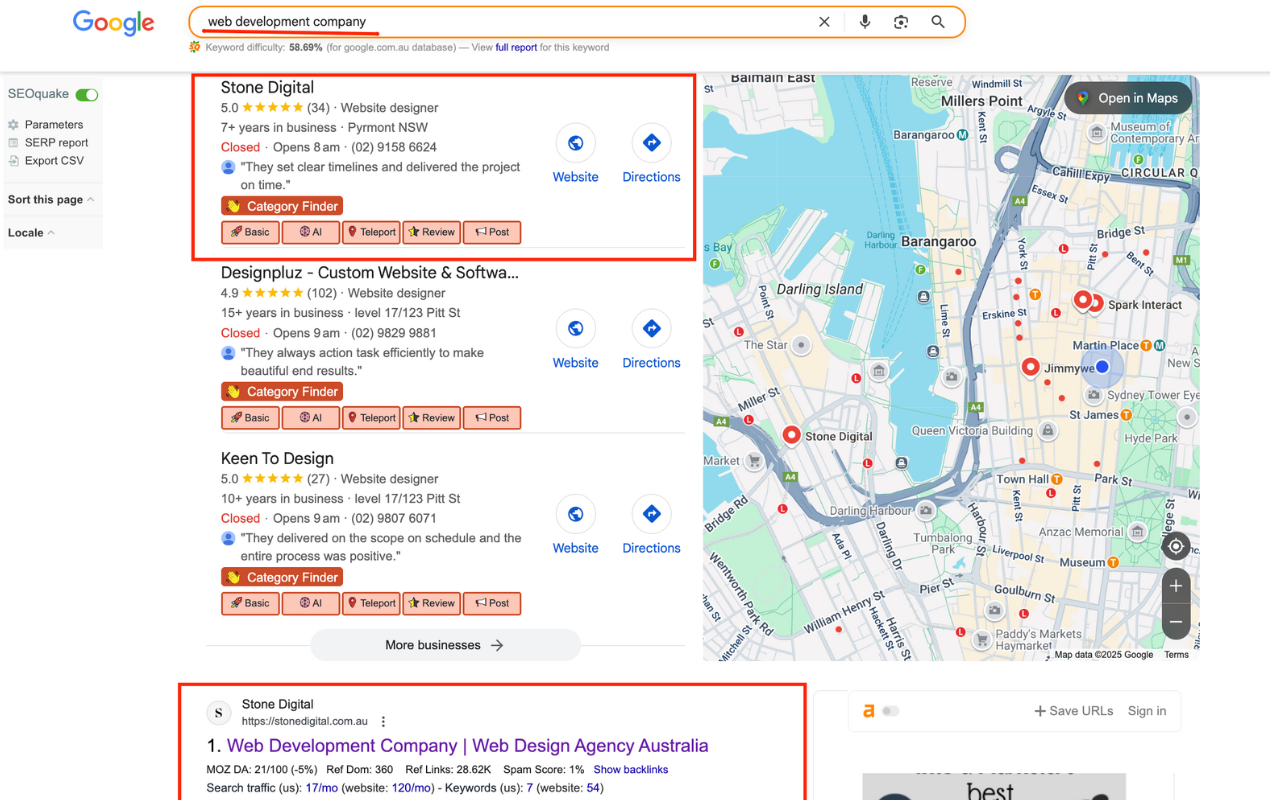Toggle SEOquake switch off
This screenshot has height=800, width=1270.
click(87, 95)
